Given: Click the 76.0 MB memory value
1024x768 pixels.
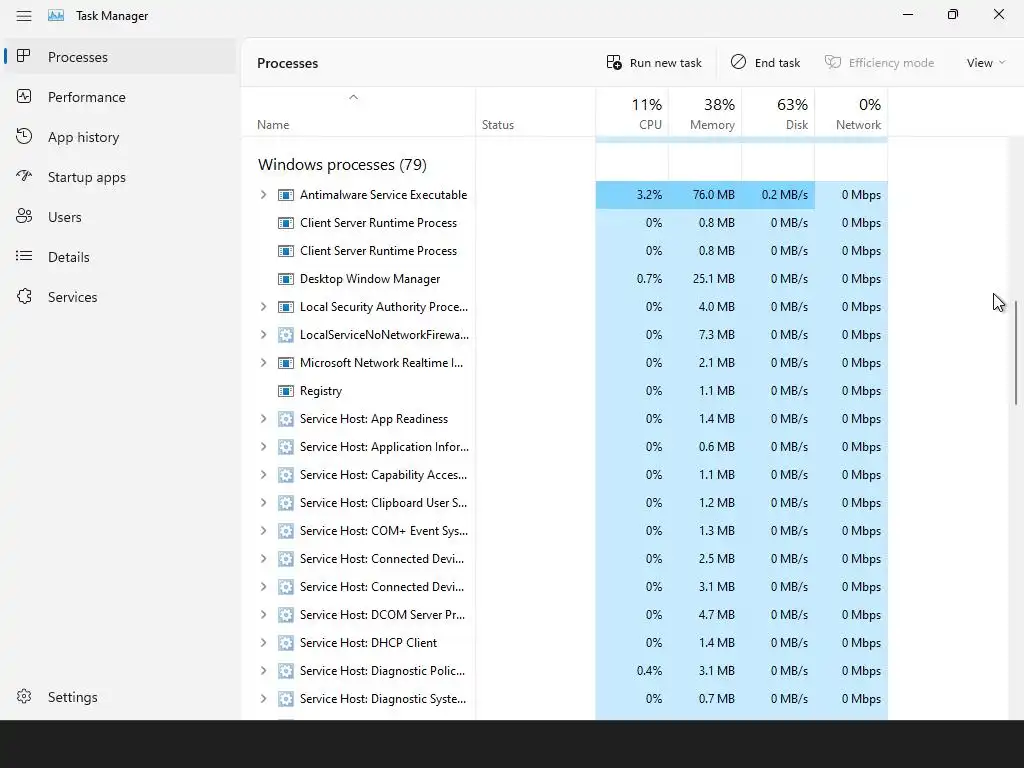Looking at the screenshot, I should [x=713, y=195].
